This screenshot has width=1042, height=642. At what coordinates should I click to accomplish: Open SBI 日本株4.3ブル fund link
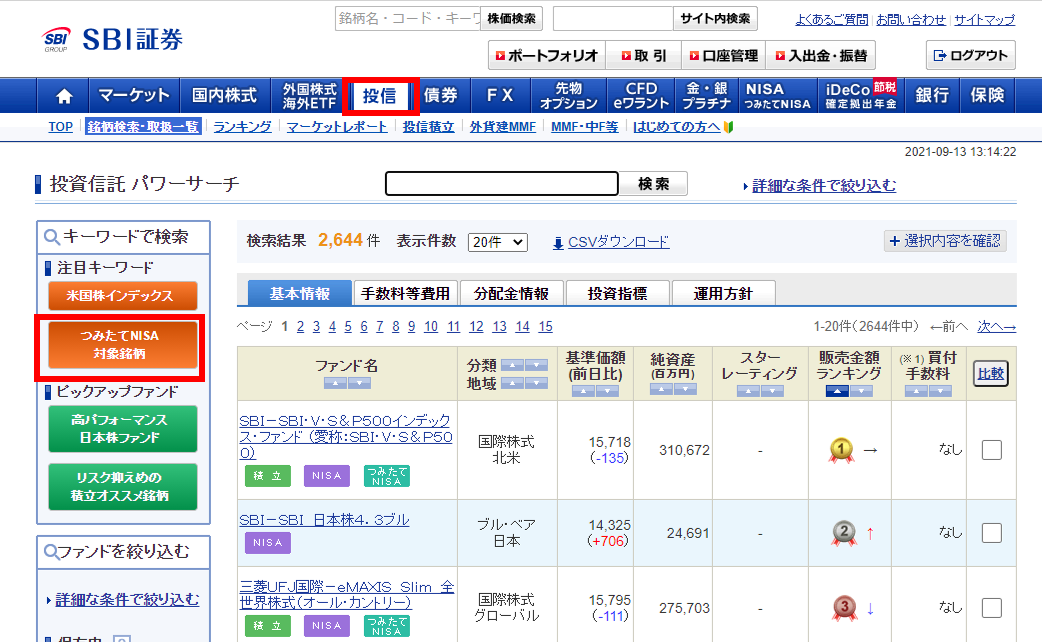(x=324, y=520)
